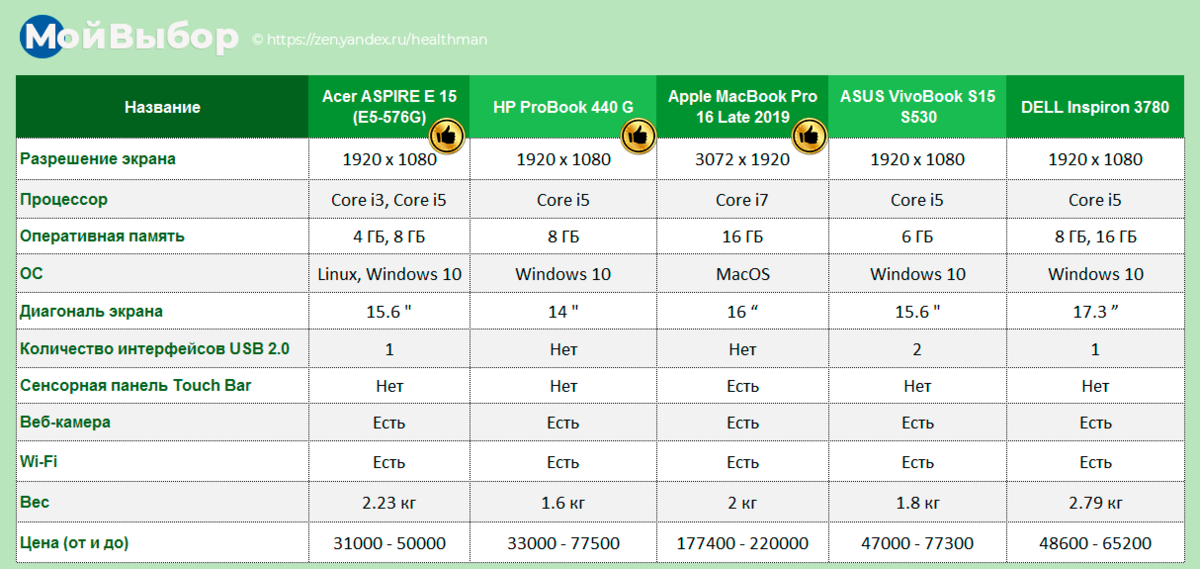Screen dimensions: 1200x569
Task: Select the MacOS cell
Action: [742, 273]
